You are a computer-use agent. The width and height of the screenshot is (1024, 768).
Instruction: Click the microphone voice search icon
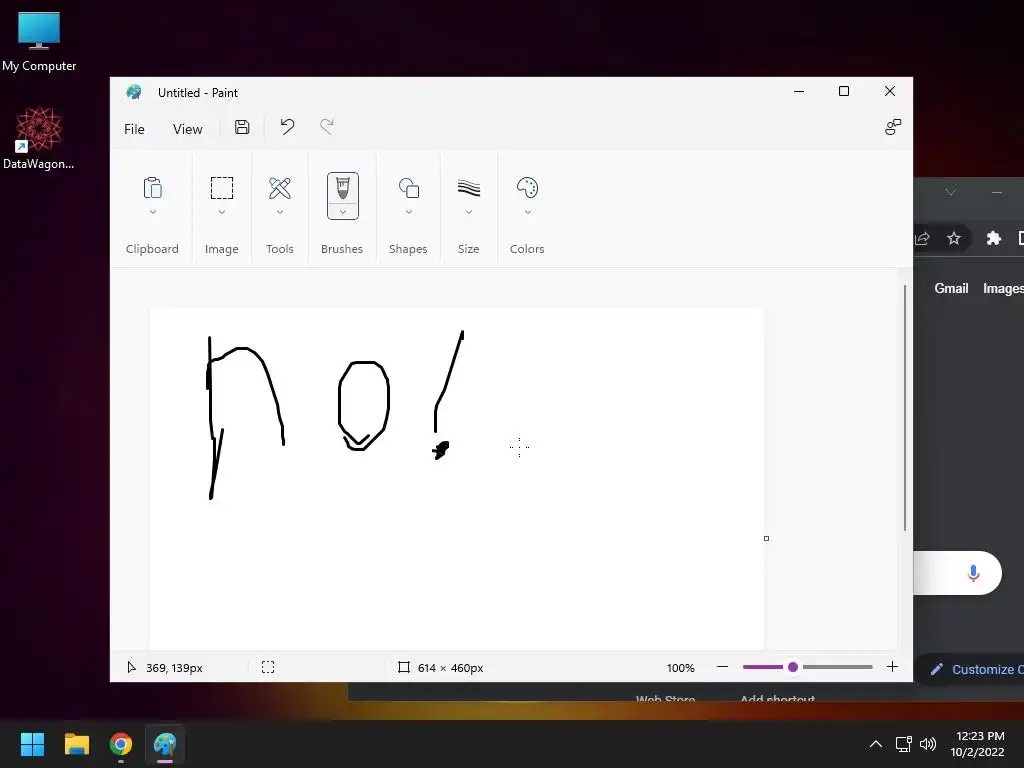pyautogui.click(x=973, y=573)
